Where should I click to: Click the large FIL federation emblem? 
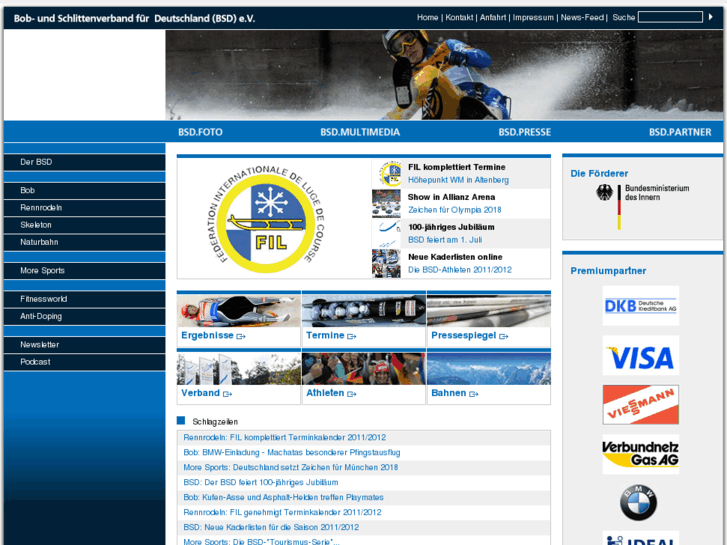coord(266,220)
